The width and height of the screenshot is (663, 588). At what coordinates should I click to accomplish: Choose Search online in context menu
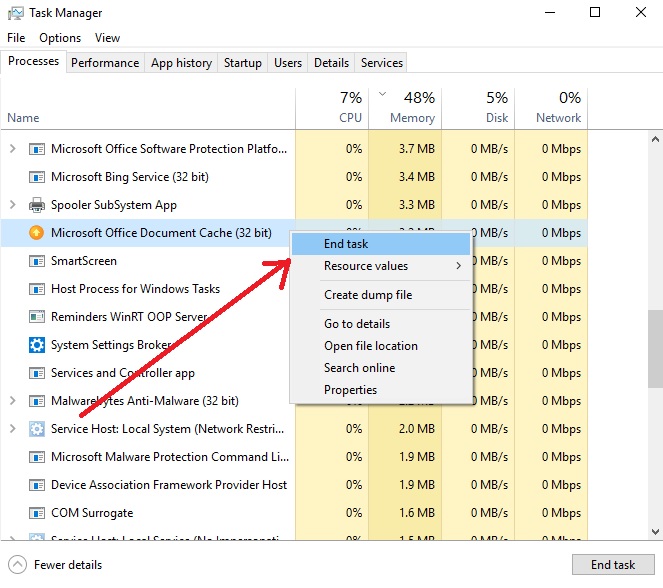381,368
